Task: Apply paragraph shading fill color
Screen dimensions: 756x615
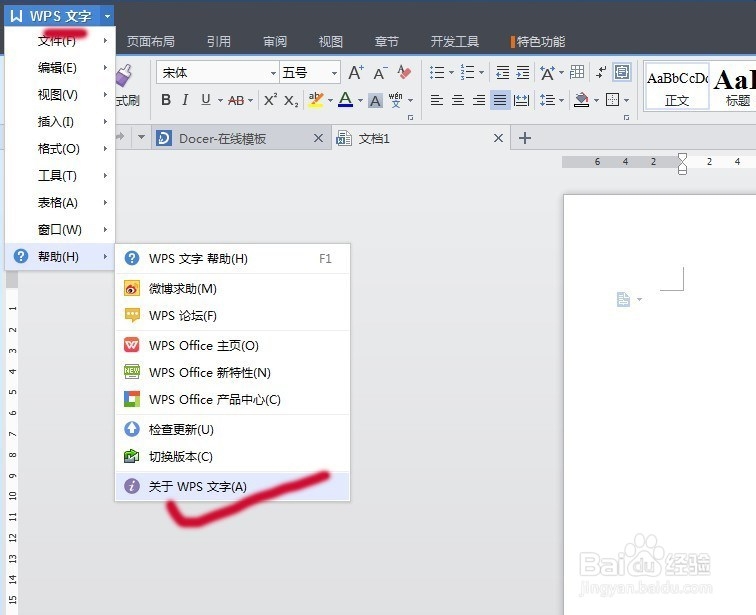Action: click(581, 100)
